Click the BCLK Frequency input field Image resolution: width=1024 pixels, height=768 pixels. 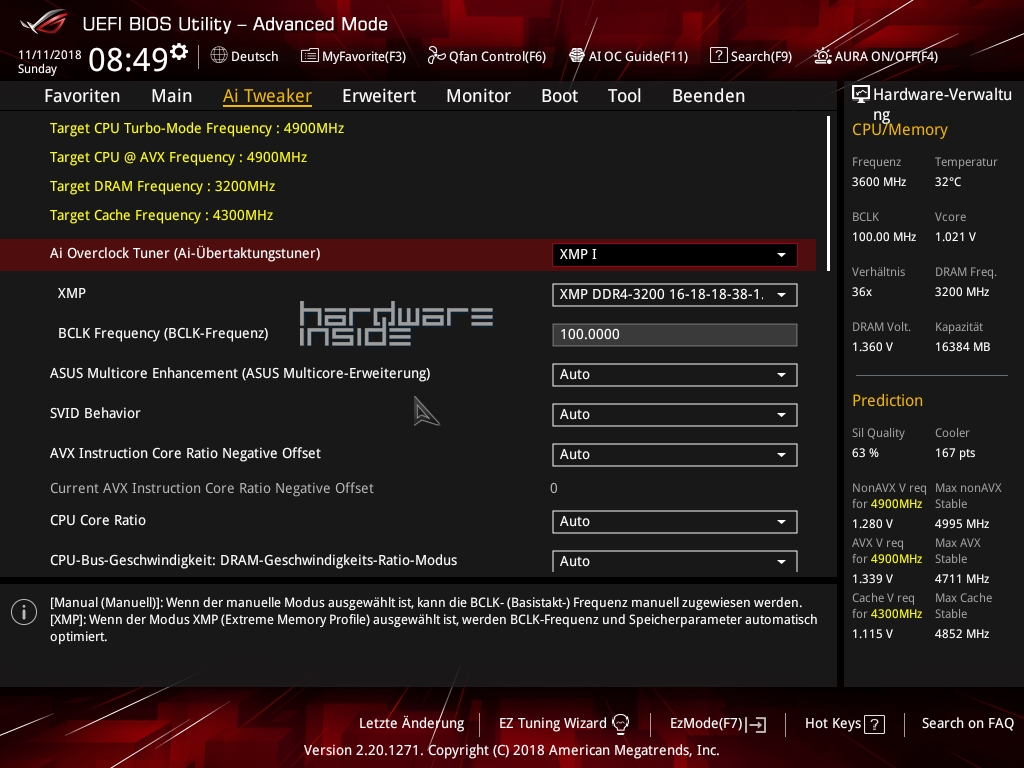point(675,335)
